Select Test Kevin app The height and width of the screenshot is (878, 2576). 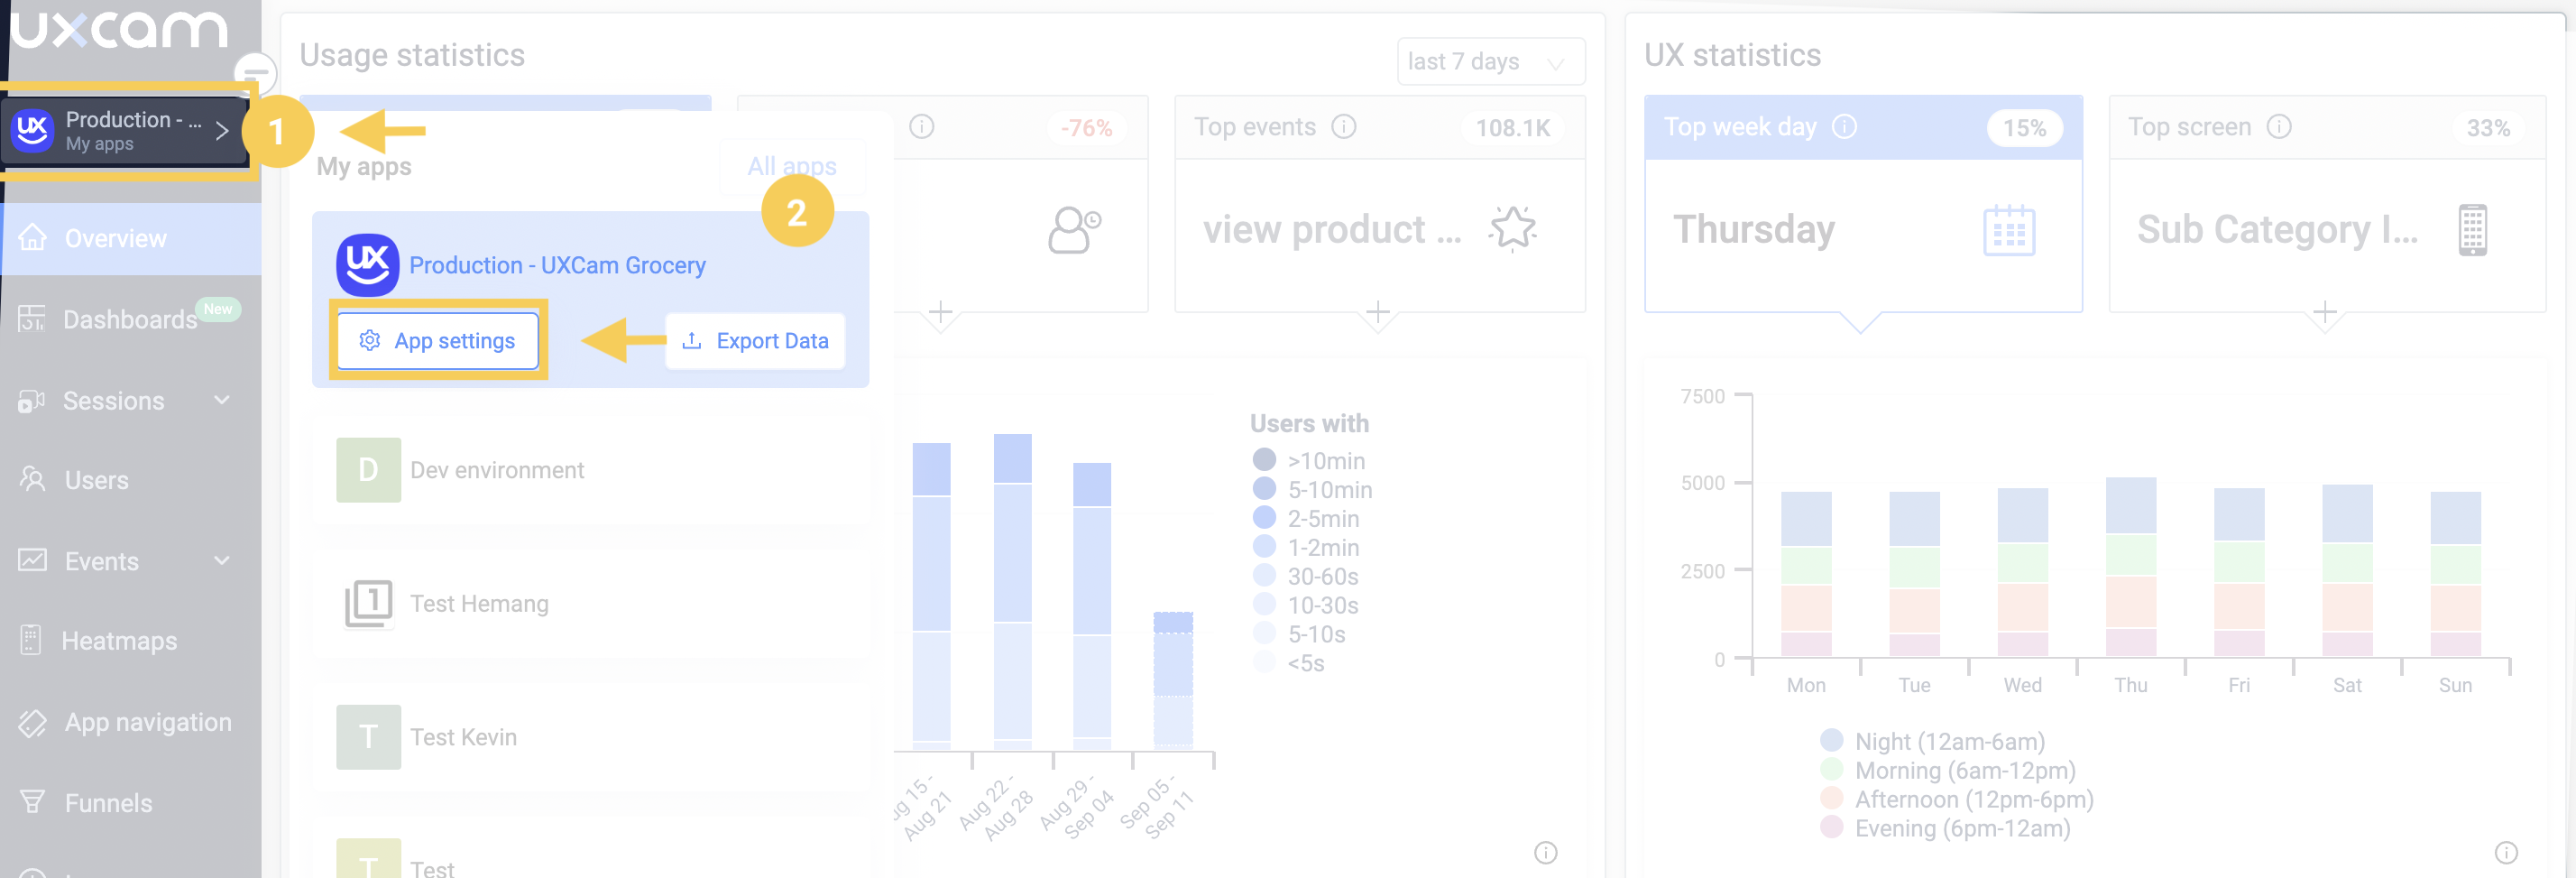(x=590, y=737)
